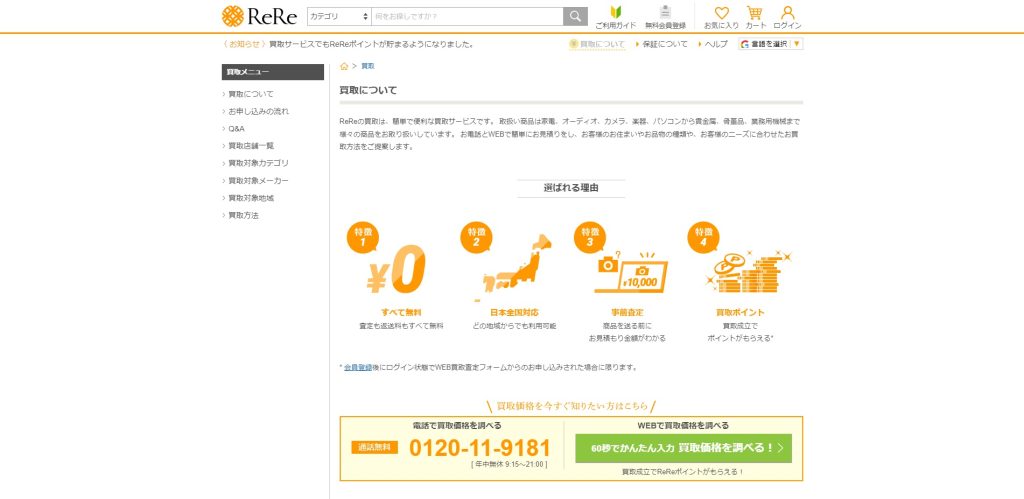Open お申し込みの流れ in the sidebar menu
Viewport: 1024px width, 499px height.
258,112
